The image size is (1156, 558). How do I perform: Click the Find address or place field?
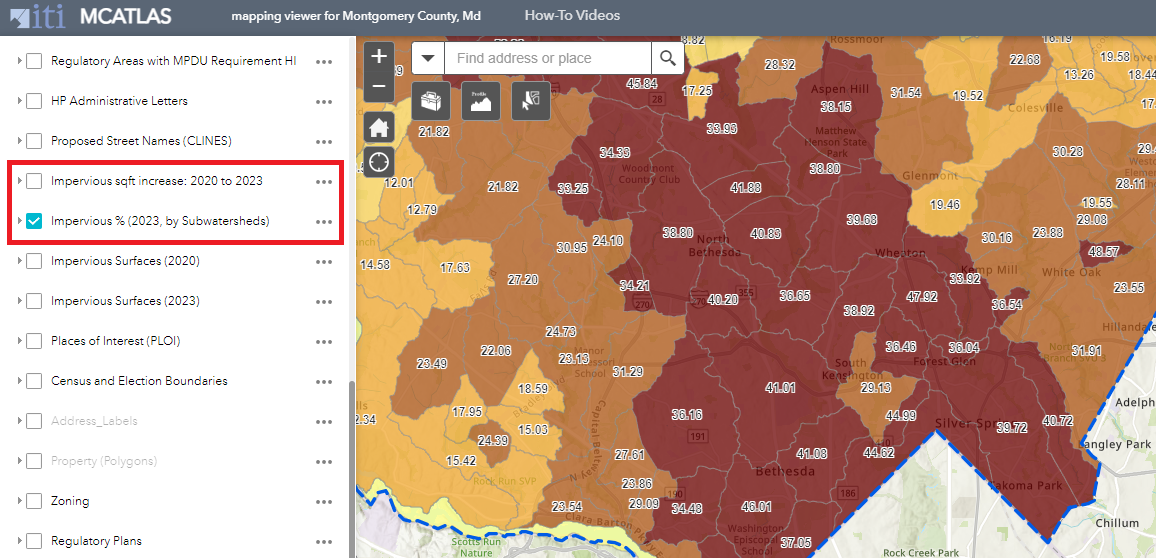tap(548, 58)
